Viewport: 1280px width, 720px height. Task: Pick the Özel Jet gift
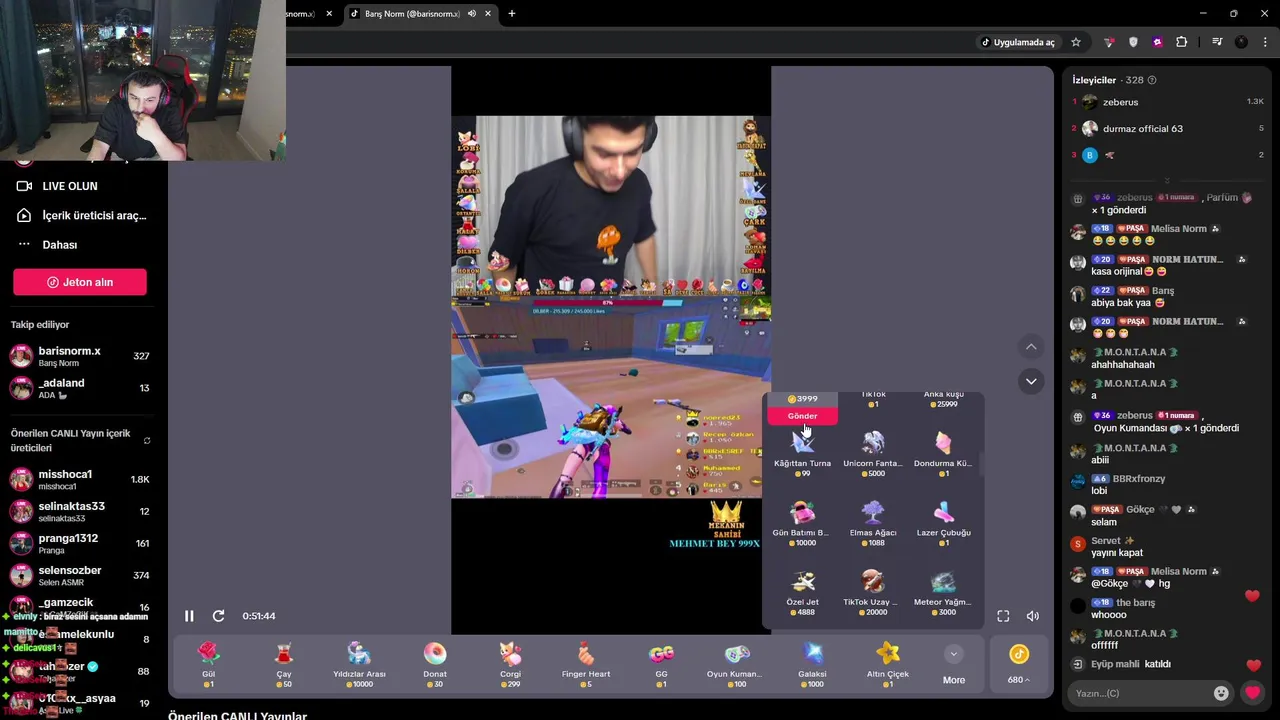(x=802, y=592)
